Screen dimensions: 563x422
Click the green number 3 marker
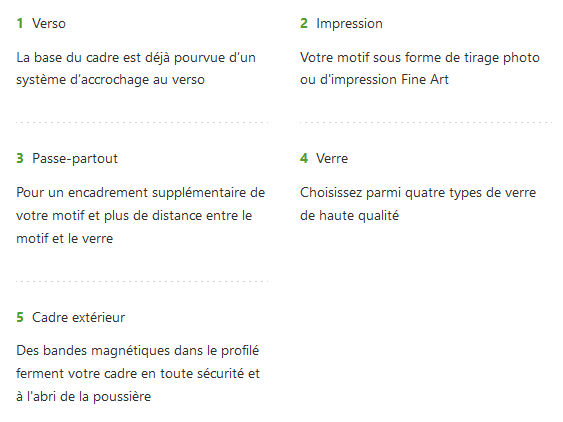tap(20, 158)
